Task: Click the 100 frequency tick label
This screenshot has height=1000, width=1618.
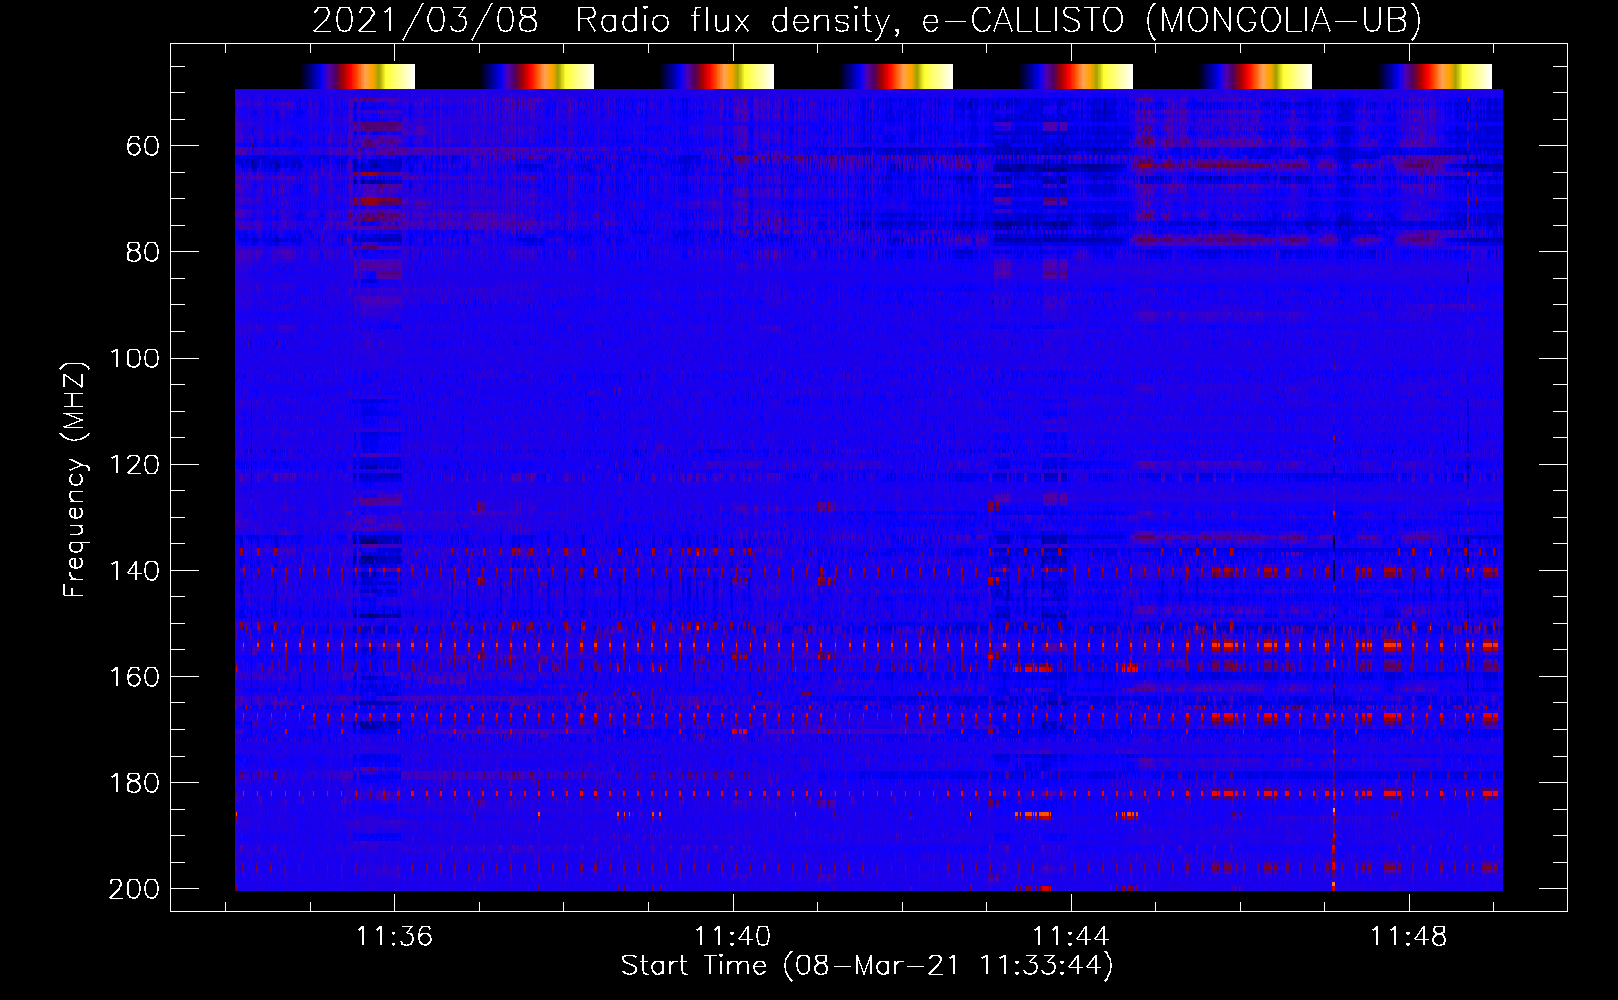Action: tap(134, 358)
